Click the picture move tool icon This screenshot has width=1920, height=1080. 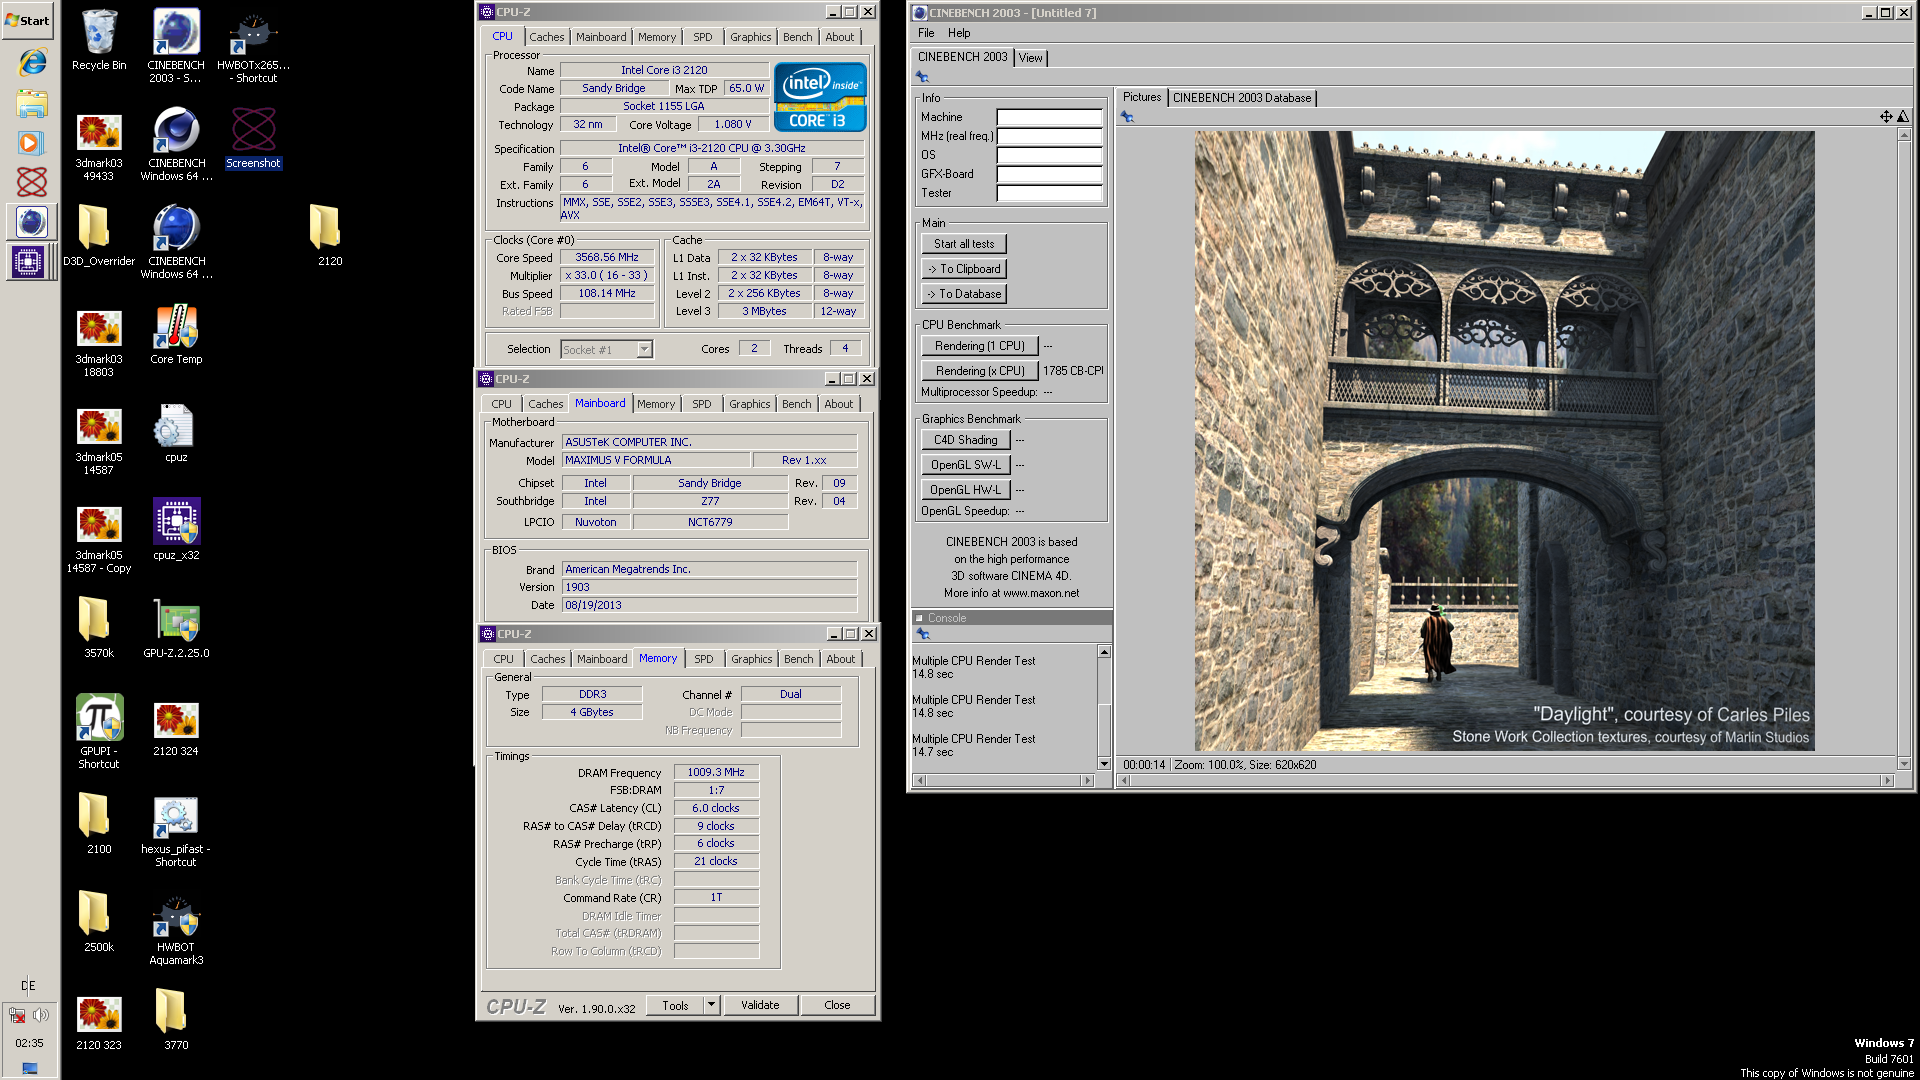pos(1885,117)
